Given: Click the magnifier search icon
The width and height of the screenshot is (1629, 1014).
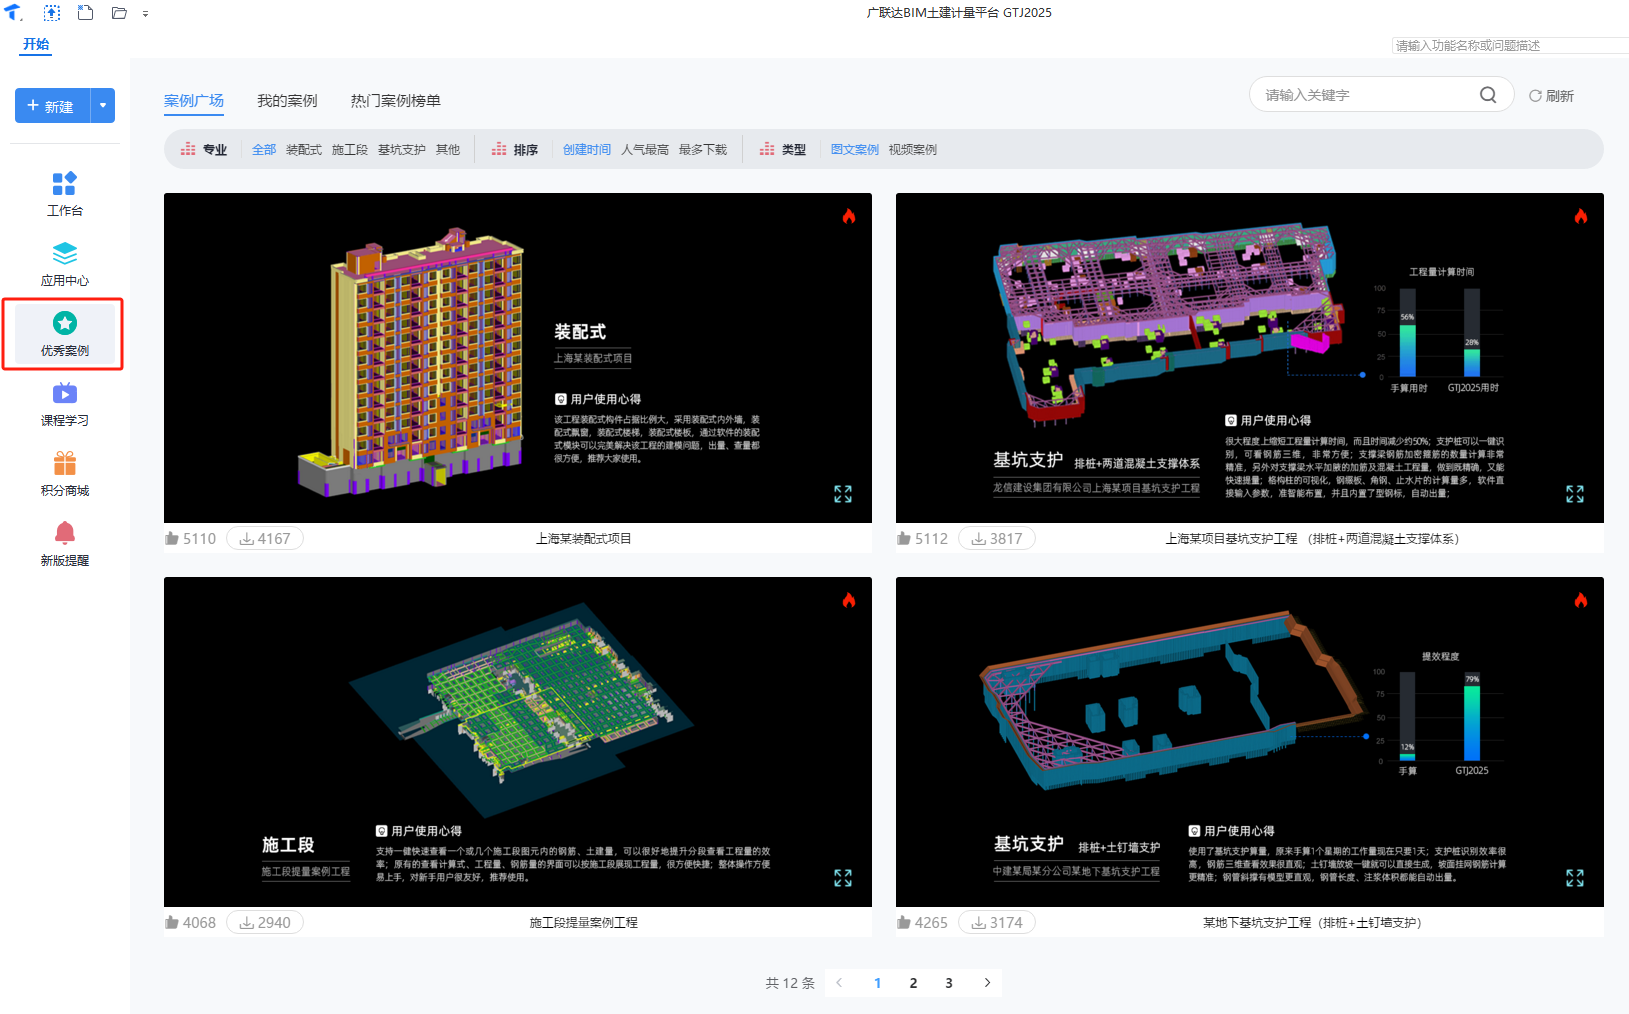Looking at the screenshot, I should [1488, 95].
